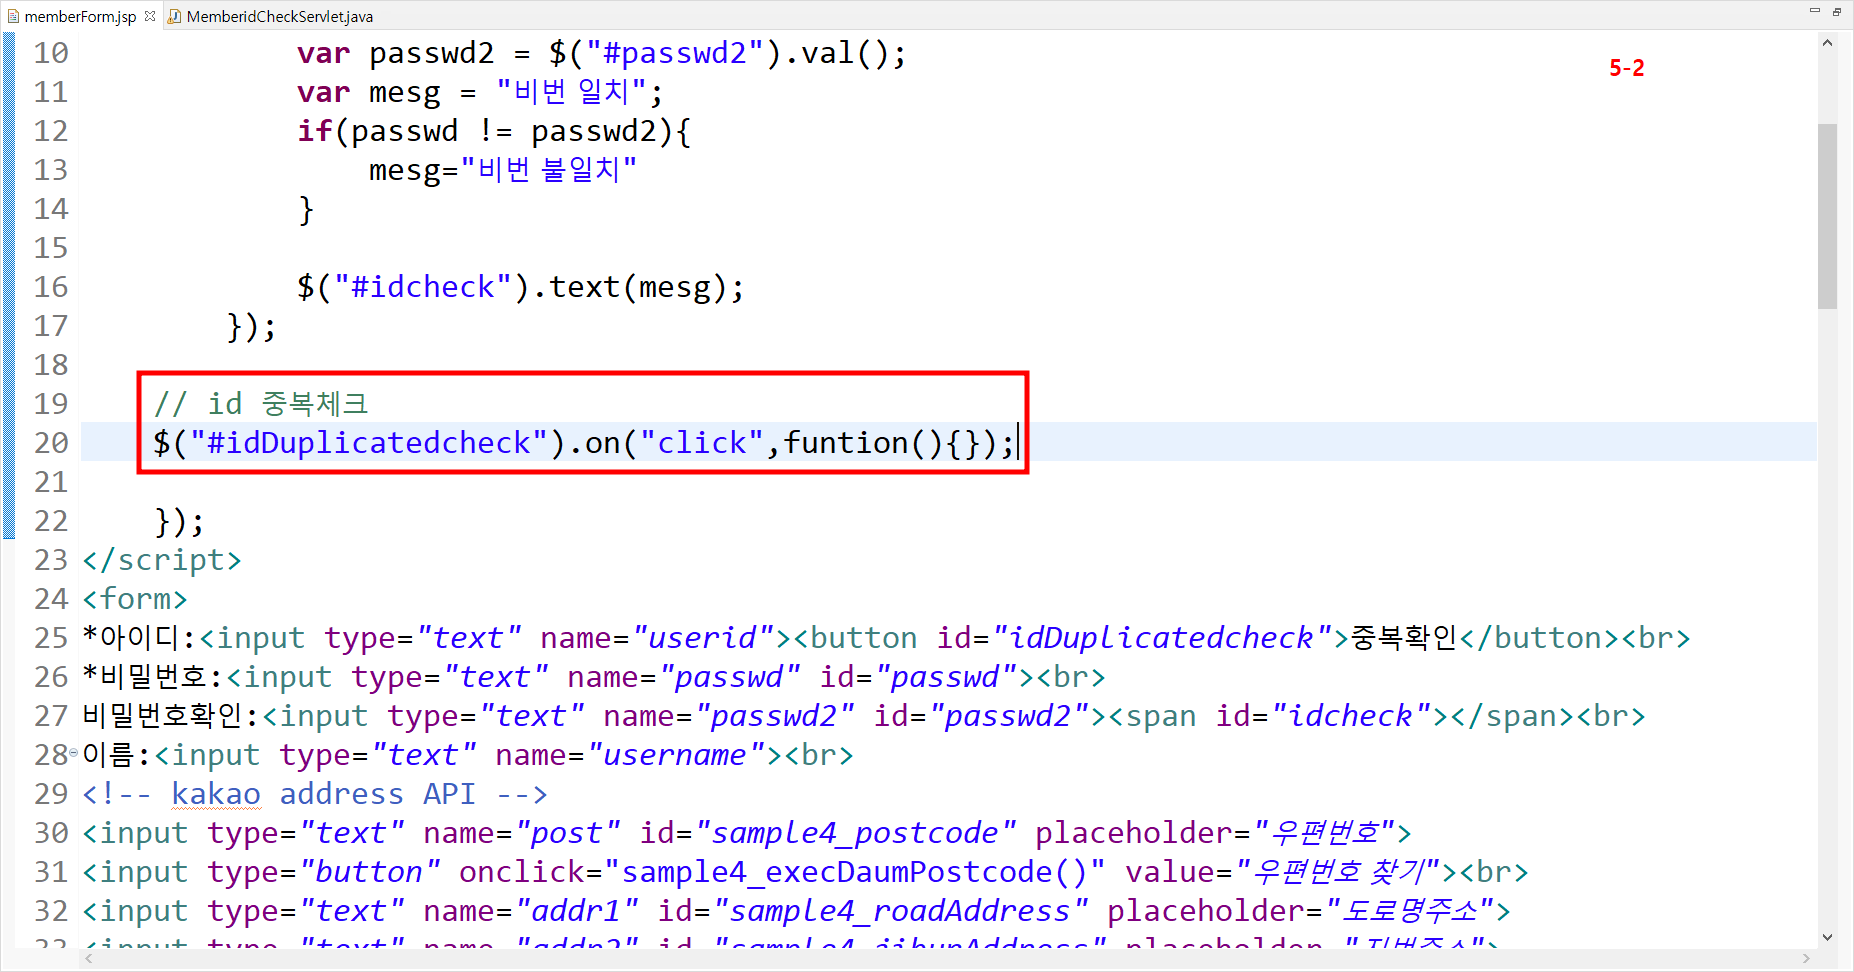Switch to the memberForm.jsp tab
The width and height of the screenshot is (1854, 972).
coord(80,16)
